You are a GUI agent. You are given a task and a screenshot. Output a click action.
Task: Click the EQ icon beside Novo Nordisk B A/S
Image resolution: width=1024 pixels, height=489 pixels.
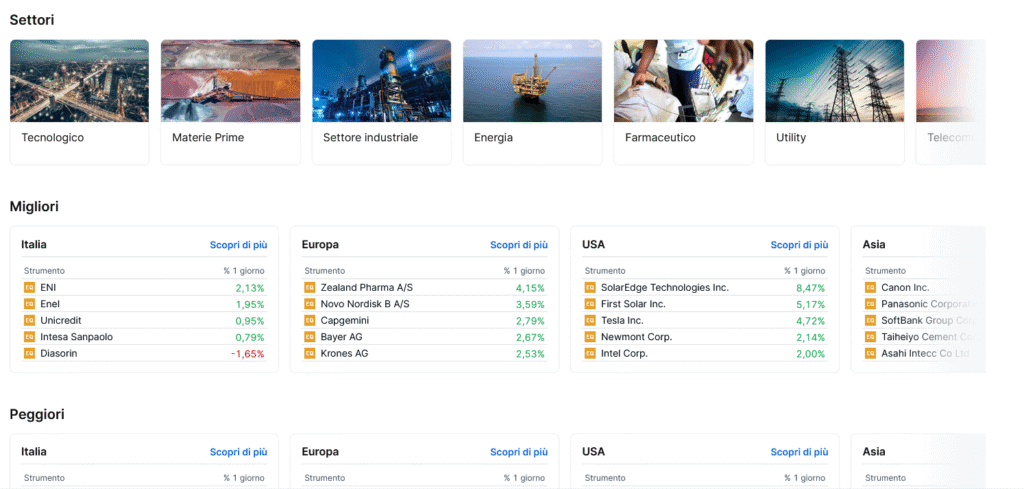coord(310,304)
